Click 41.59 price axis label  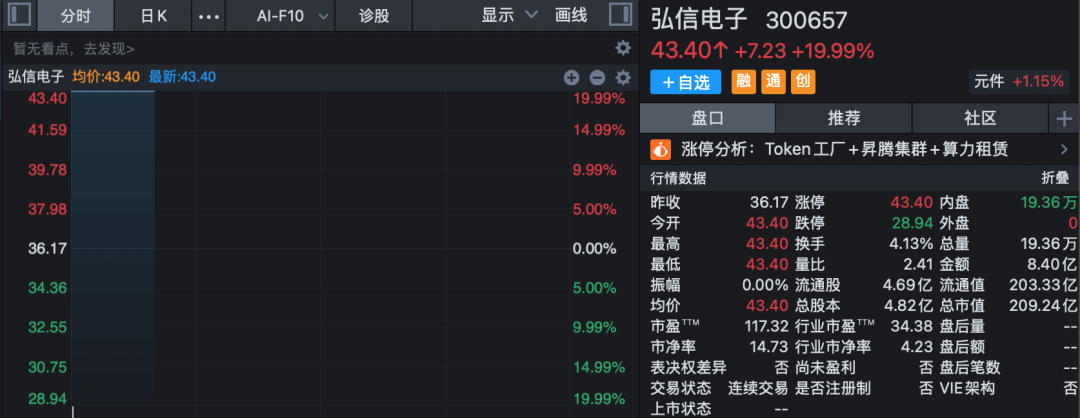(x=47, y=129)
